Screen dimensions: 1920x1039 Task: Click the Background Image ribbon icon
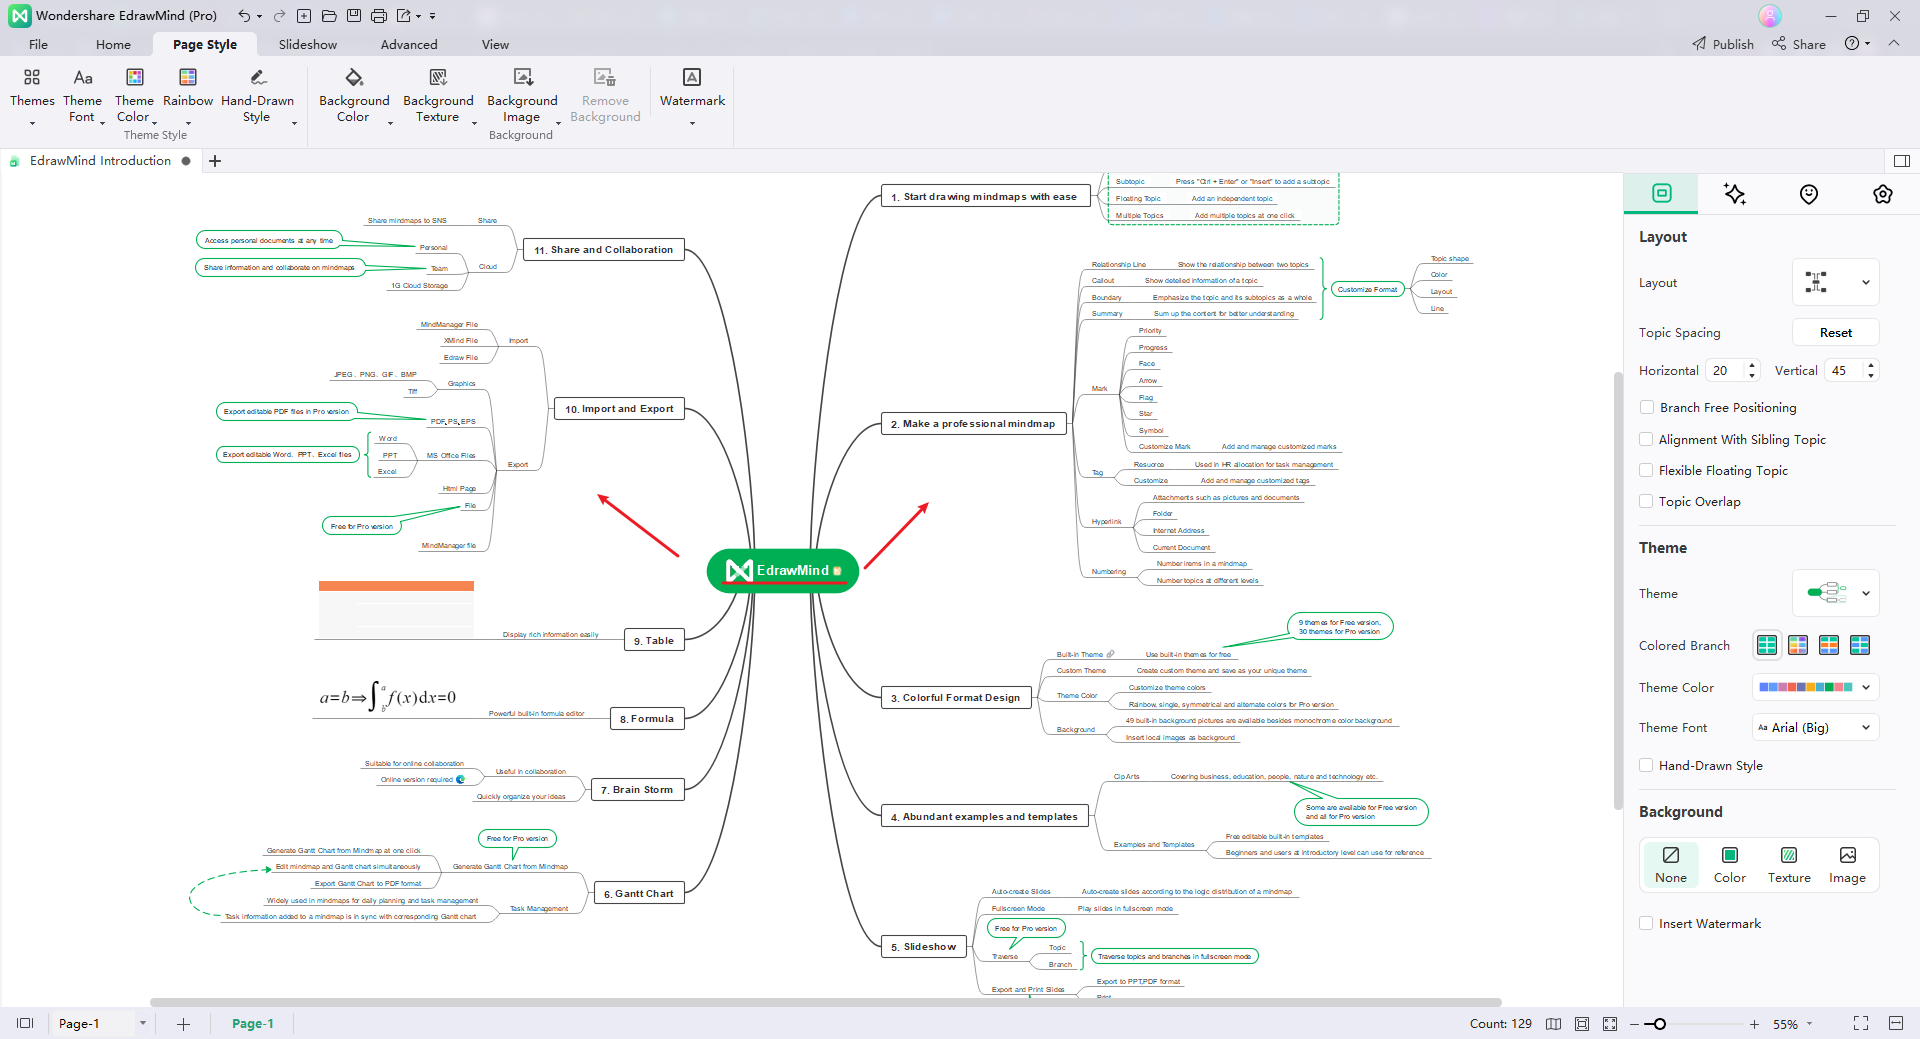pyautogui.click(x=522, y=78)
